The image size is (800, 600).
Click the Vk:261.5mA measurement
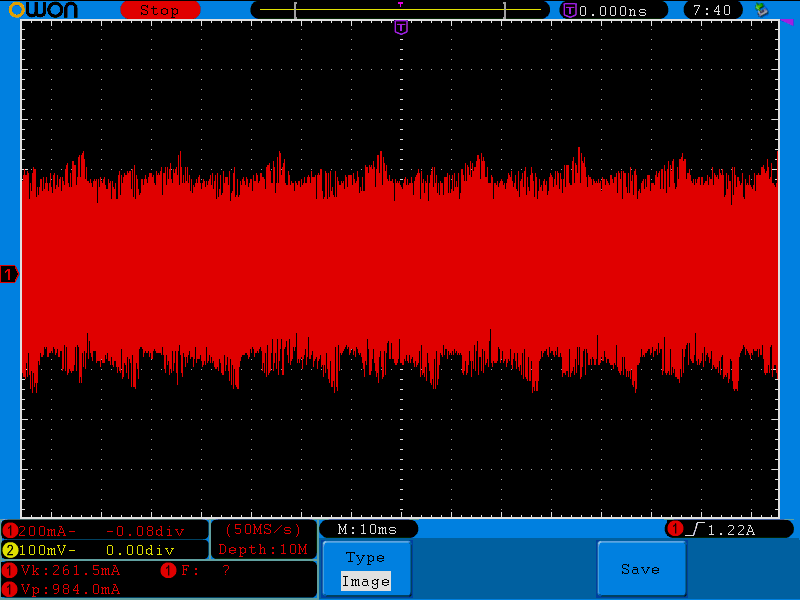(x=70, y=570)
